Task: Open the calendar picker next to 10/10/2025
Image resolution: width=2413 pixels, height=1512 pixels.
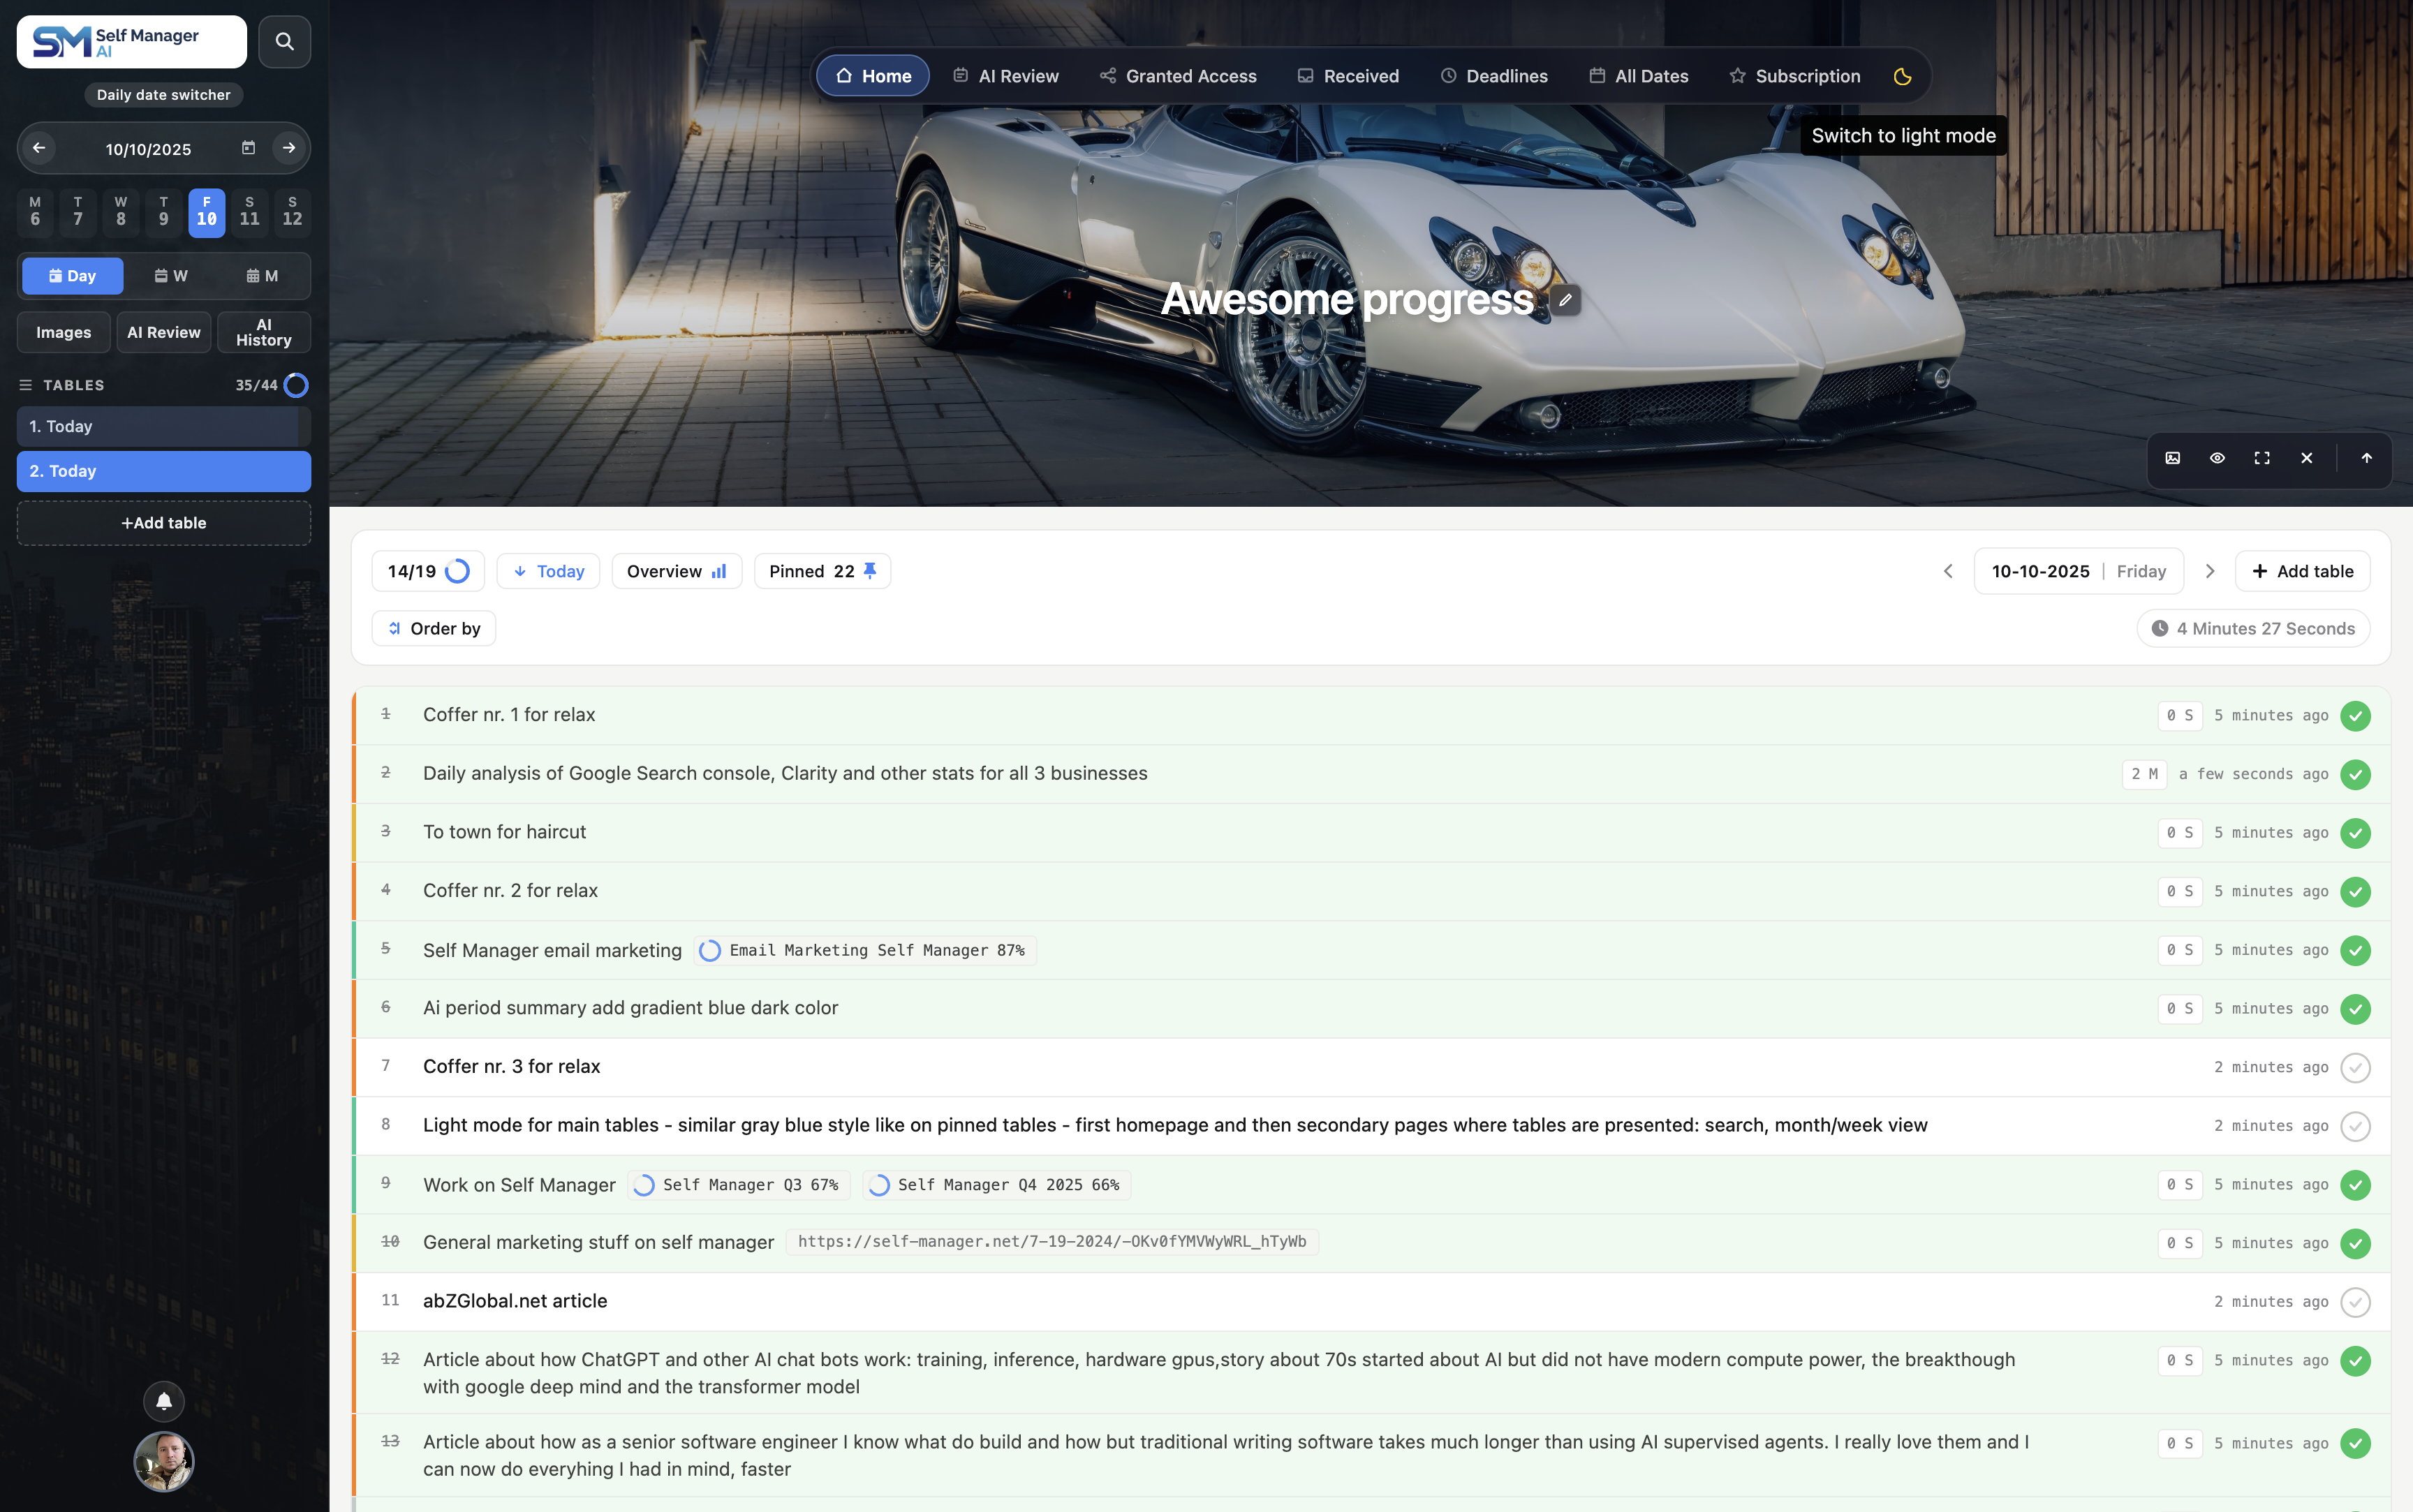Action: tap(248, 147)
